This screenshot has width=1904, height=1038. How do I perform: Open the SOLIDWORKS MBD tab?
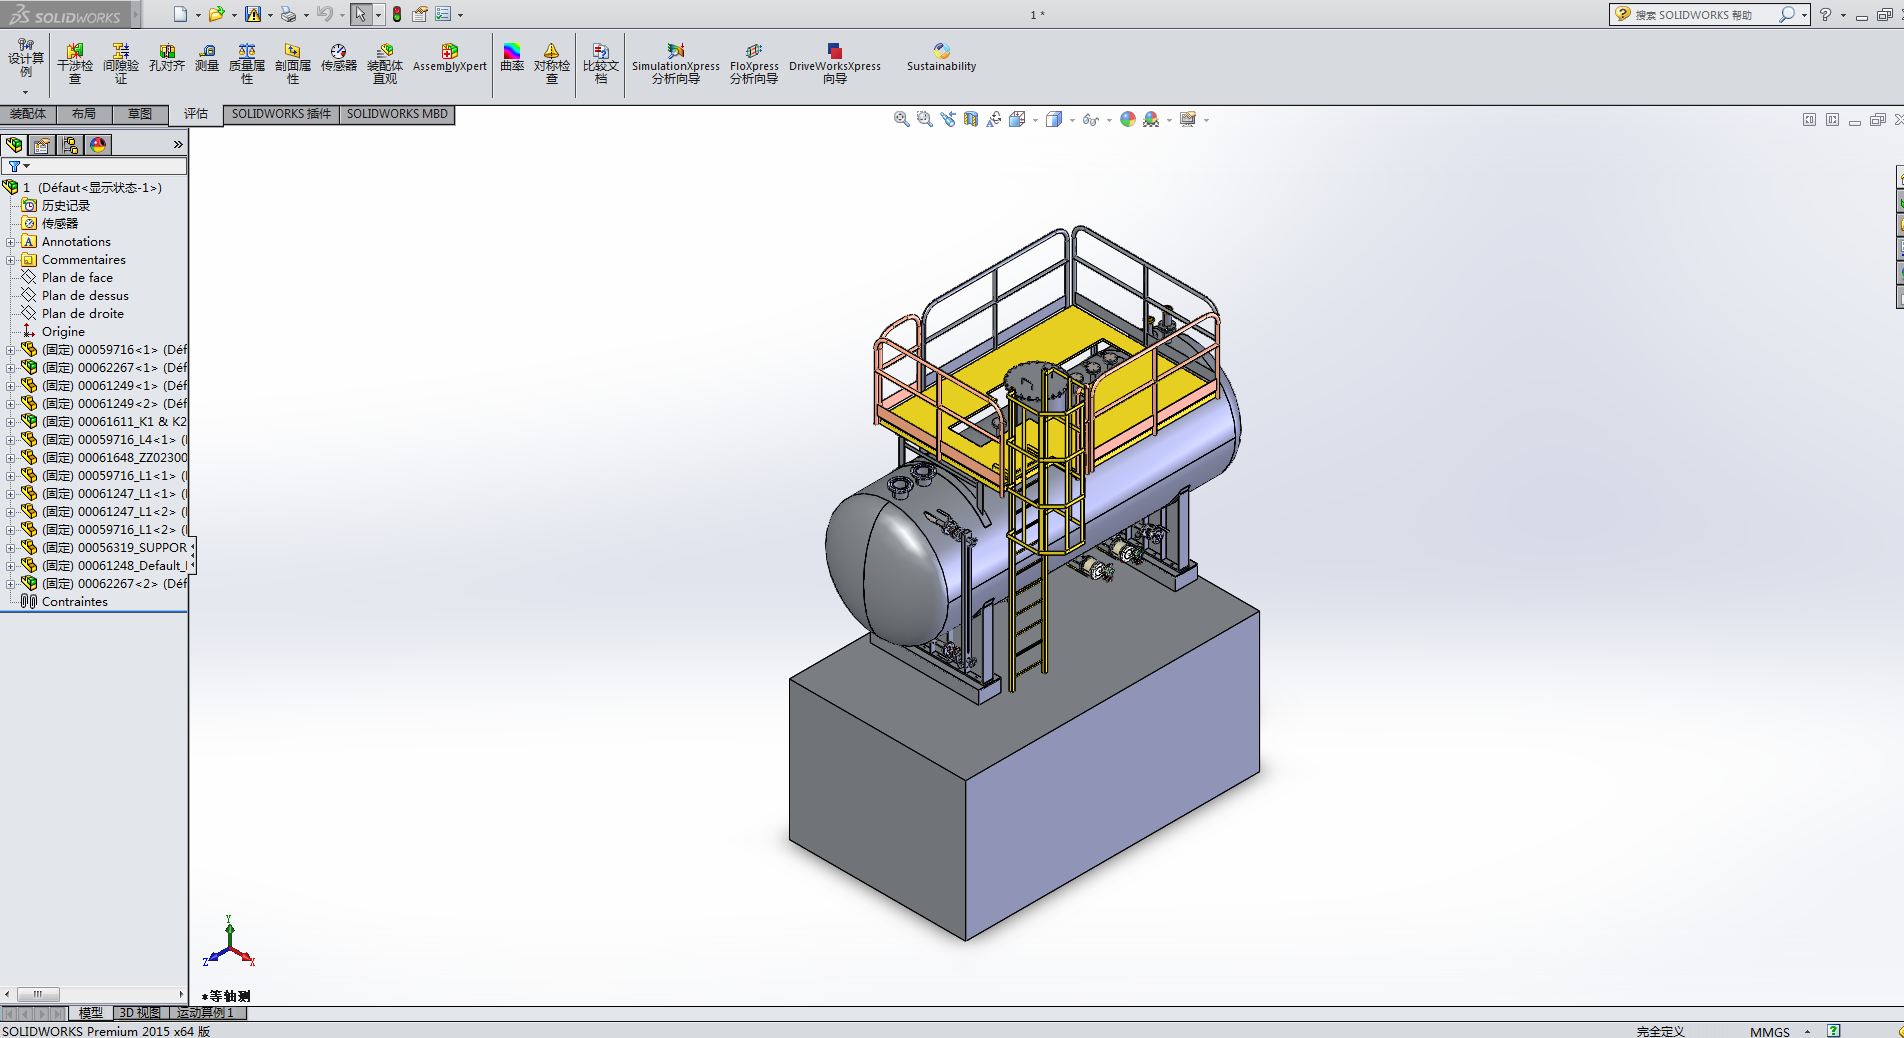(397, 114)
